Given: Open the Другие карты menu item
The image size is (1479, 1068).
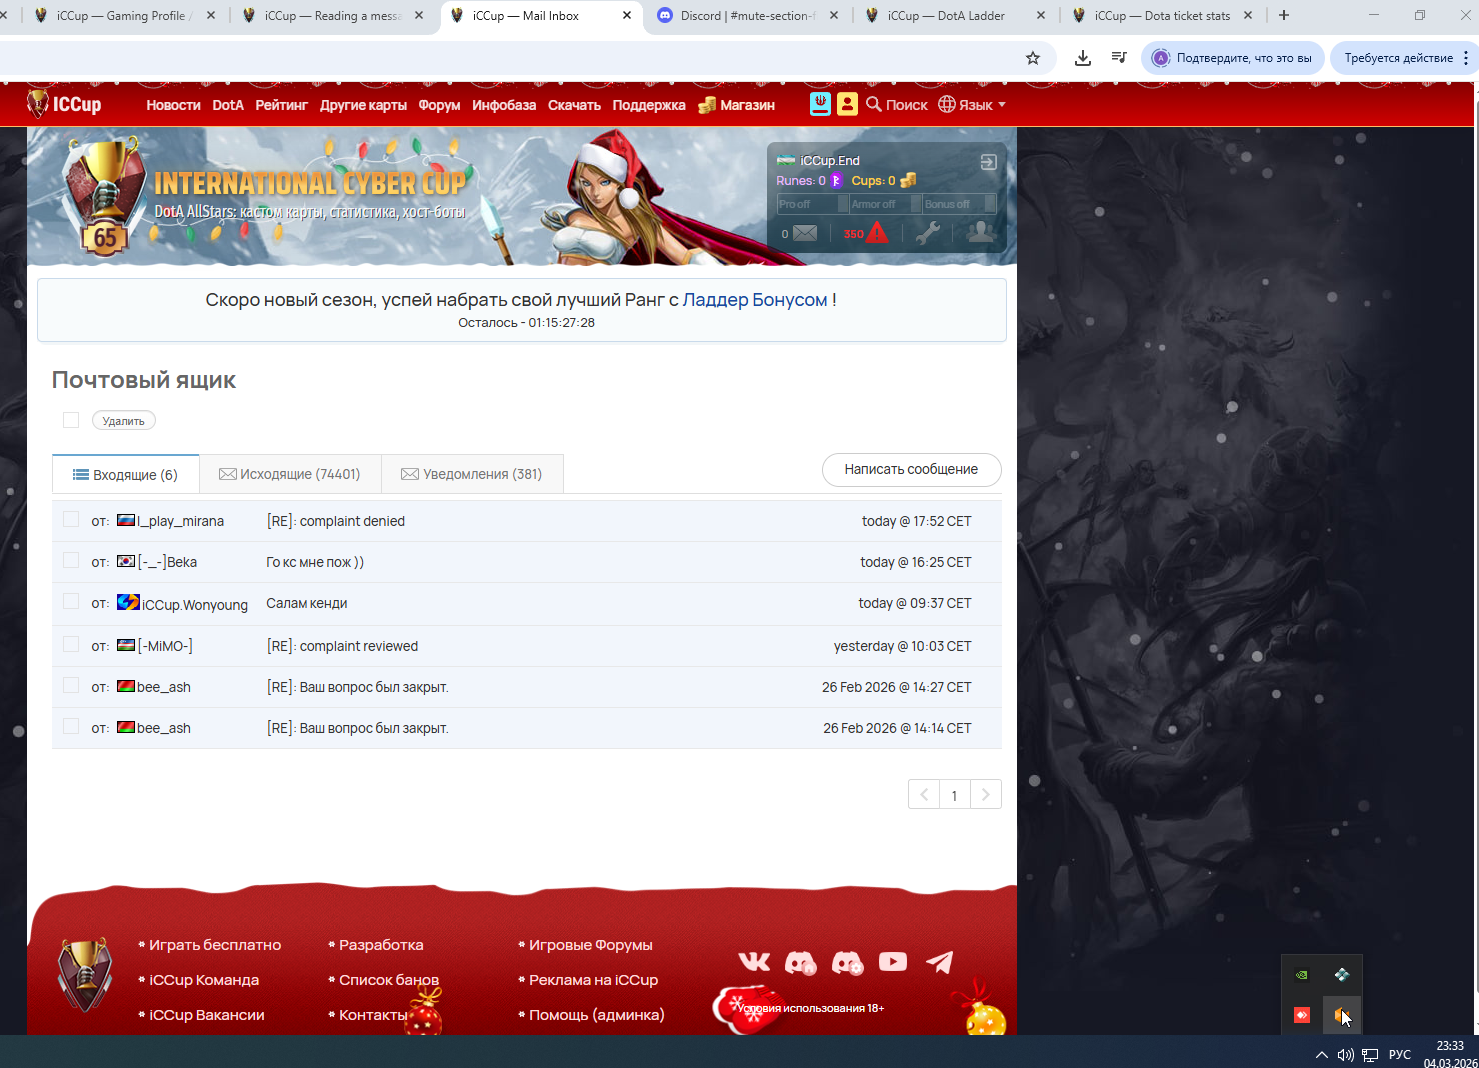Looking at the screenshot, I should 363,105.
